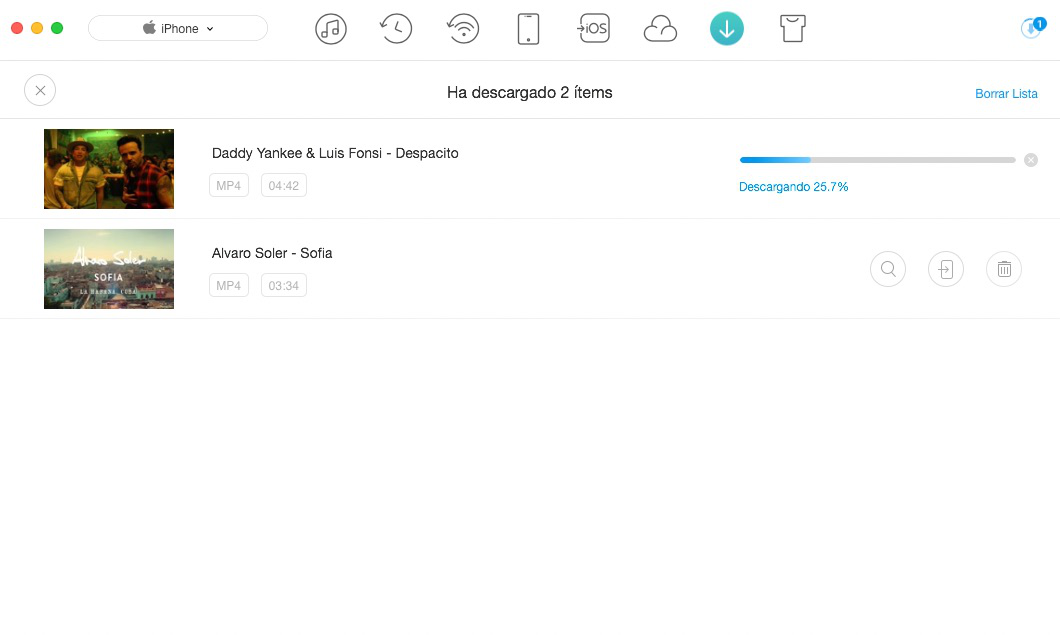Click the MP4 tag on Despacito row
1060x635 pixels.
(228, 185)
